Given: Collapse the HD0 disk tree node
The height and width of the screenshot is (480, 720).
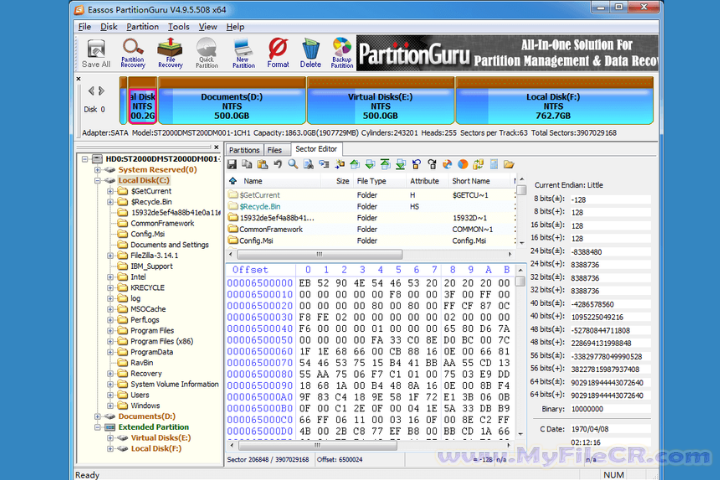Looking at the screenshot, I should (x=85, y=159).
